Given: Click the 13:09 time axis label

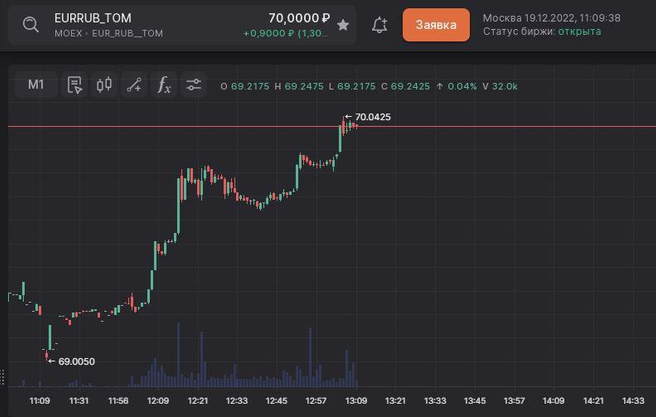Looking at the screenshot, I should pos(356,401).
